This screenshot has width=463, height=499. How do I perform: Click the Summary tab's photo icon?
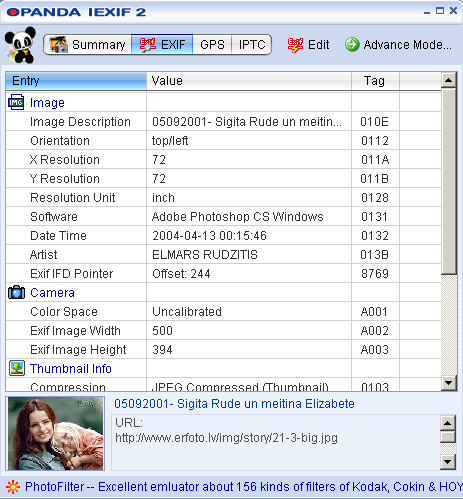tap(59, 44)
